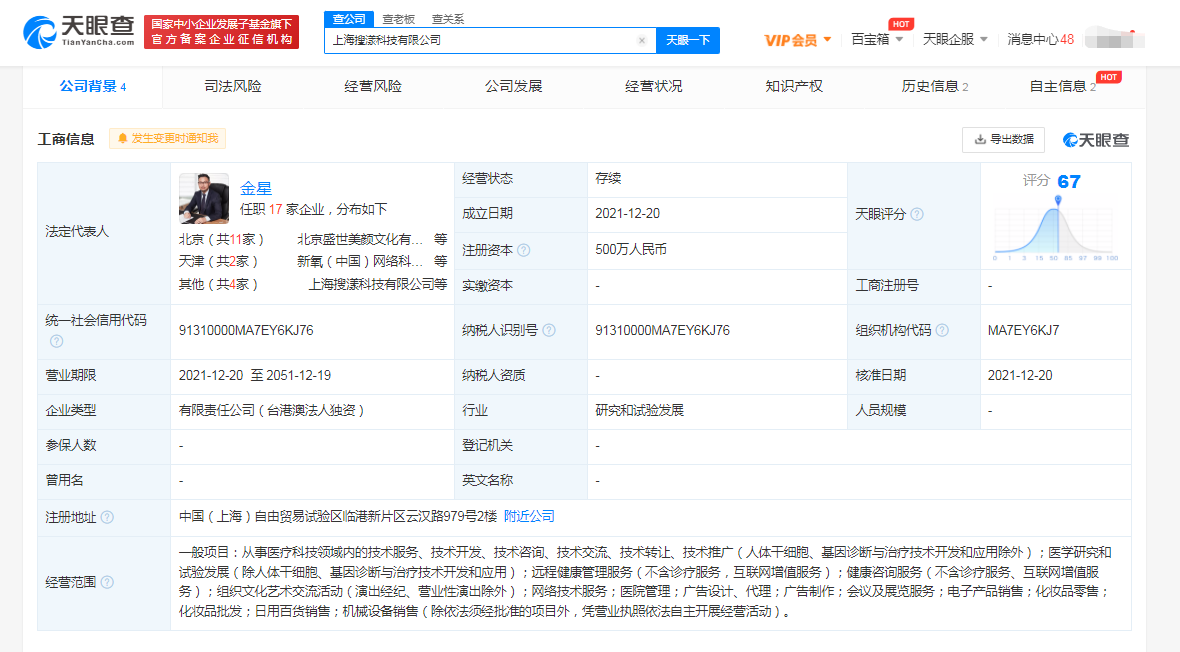Clear the search box with the X icon
1180x652 pixels.
[x=642, y=41]
